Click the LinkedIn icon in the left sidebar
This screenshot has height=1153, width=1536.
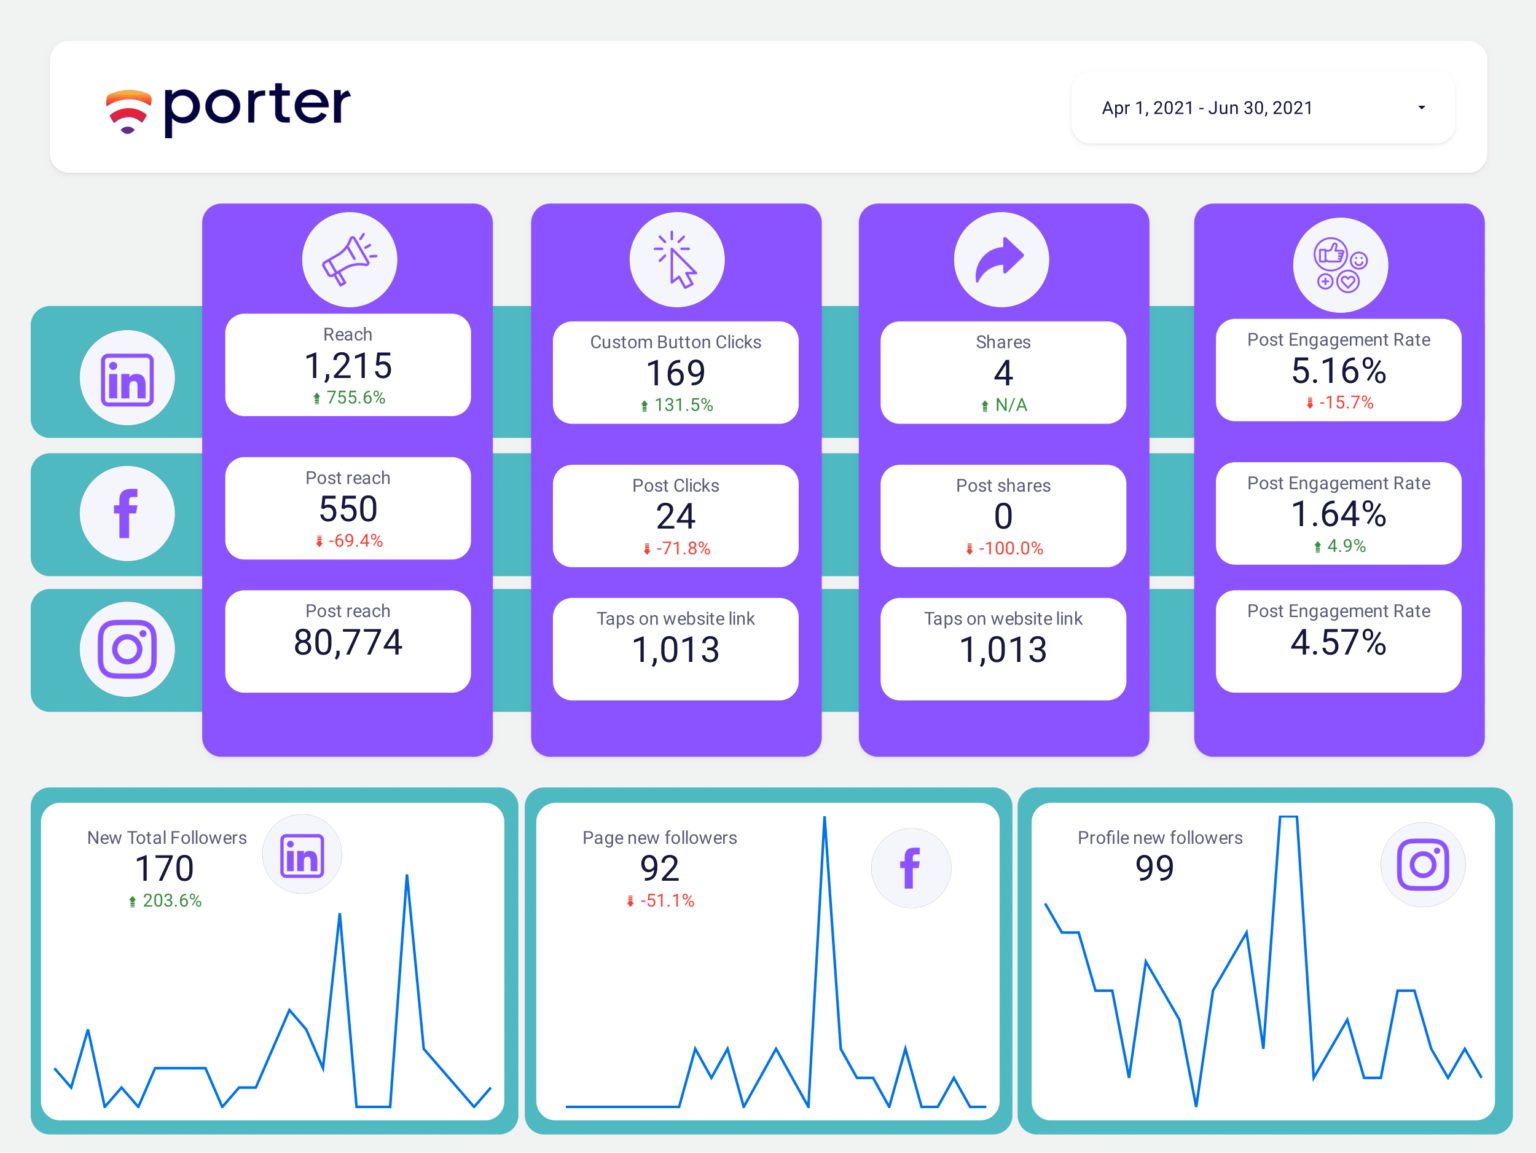(127, 377)
